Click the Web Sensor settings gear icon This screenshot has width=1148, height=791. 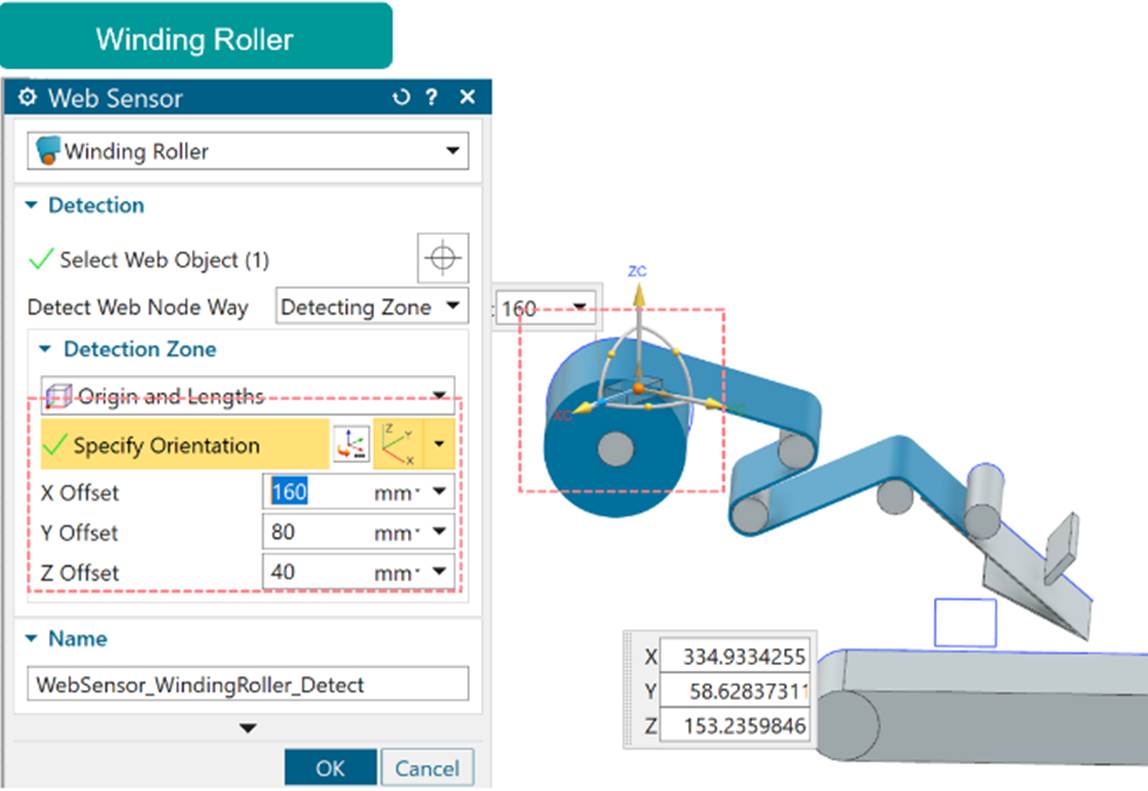coord(28,98)
